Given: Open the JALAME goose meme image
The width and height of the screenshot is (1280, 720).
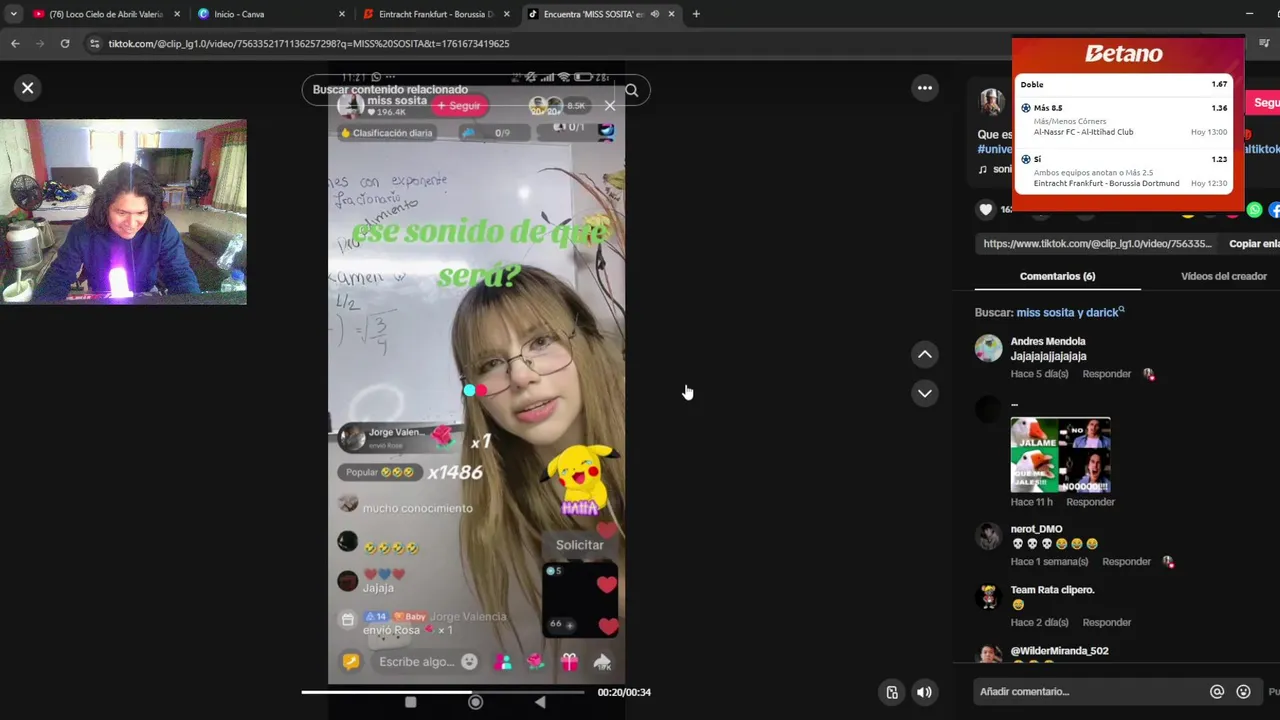Looking at the screenshot, I should click(x=1060, y=455).
